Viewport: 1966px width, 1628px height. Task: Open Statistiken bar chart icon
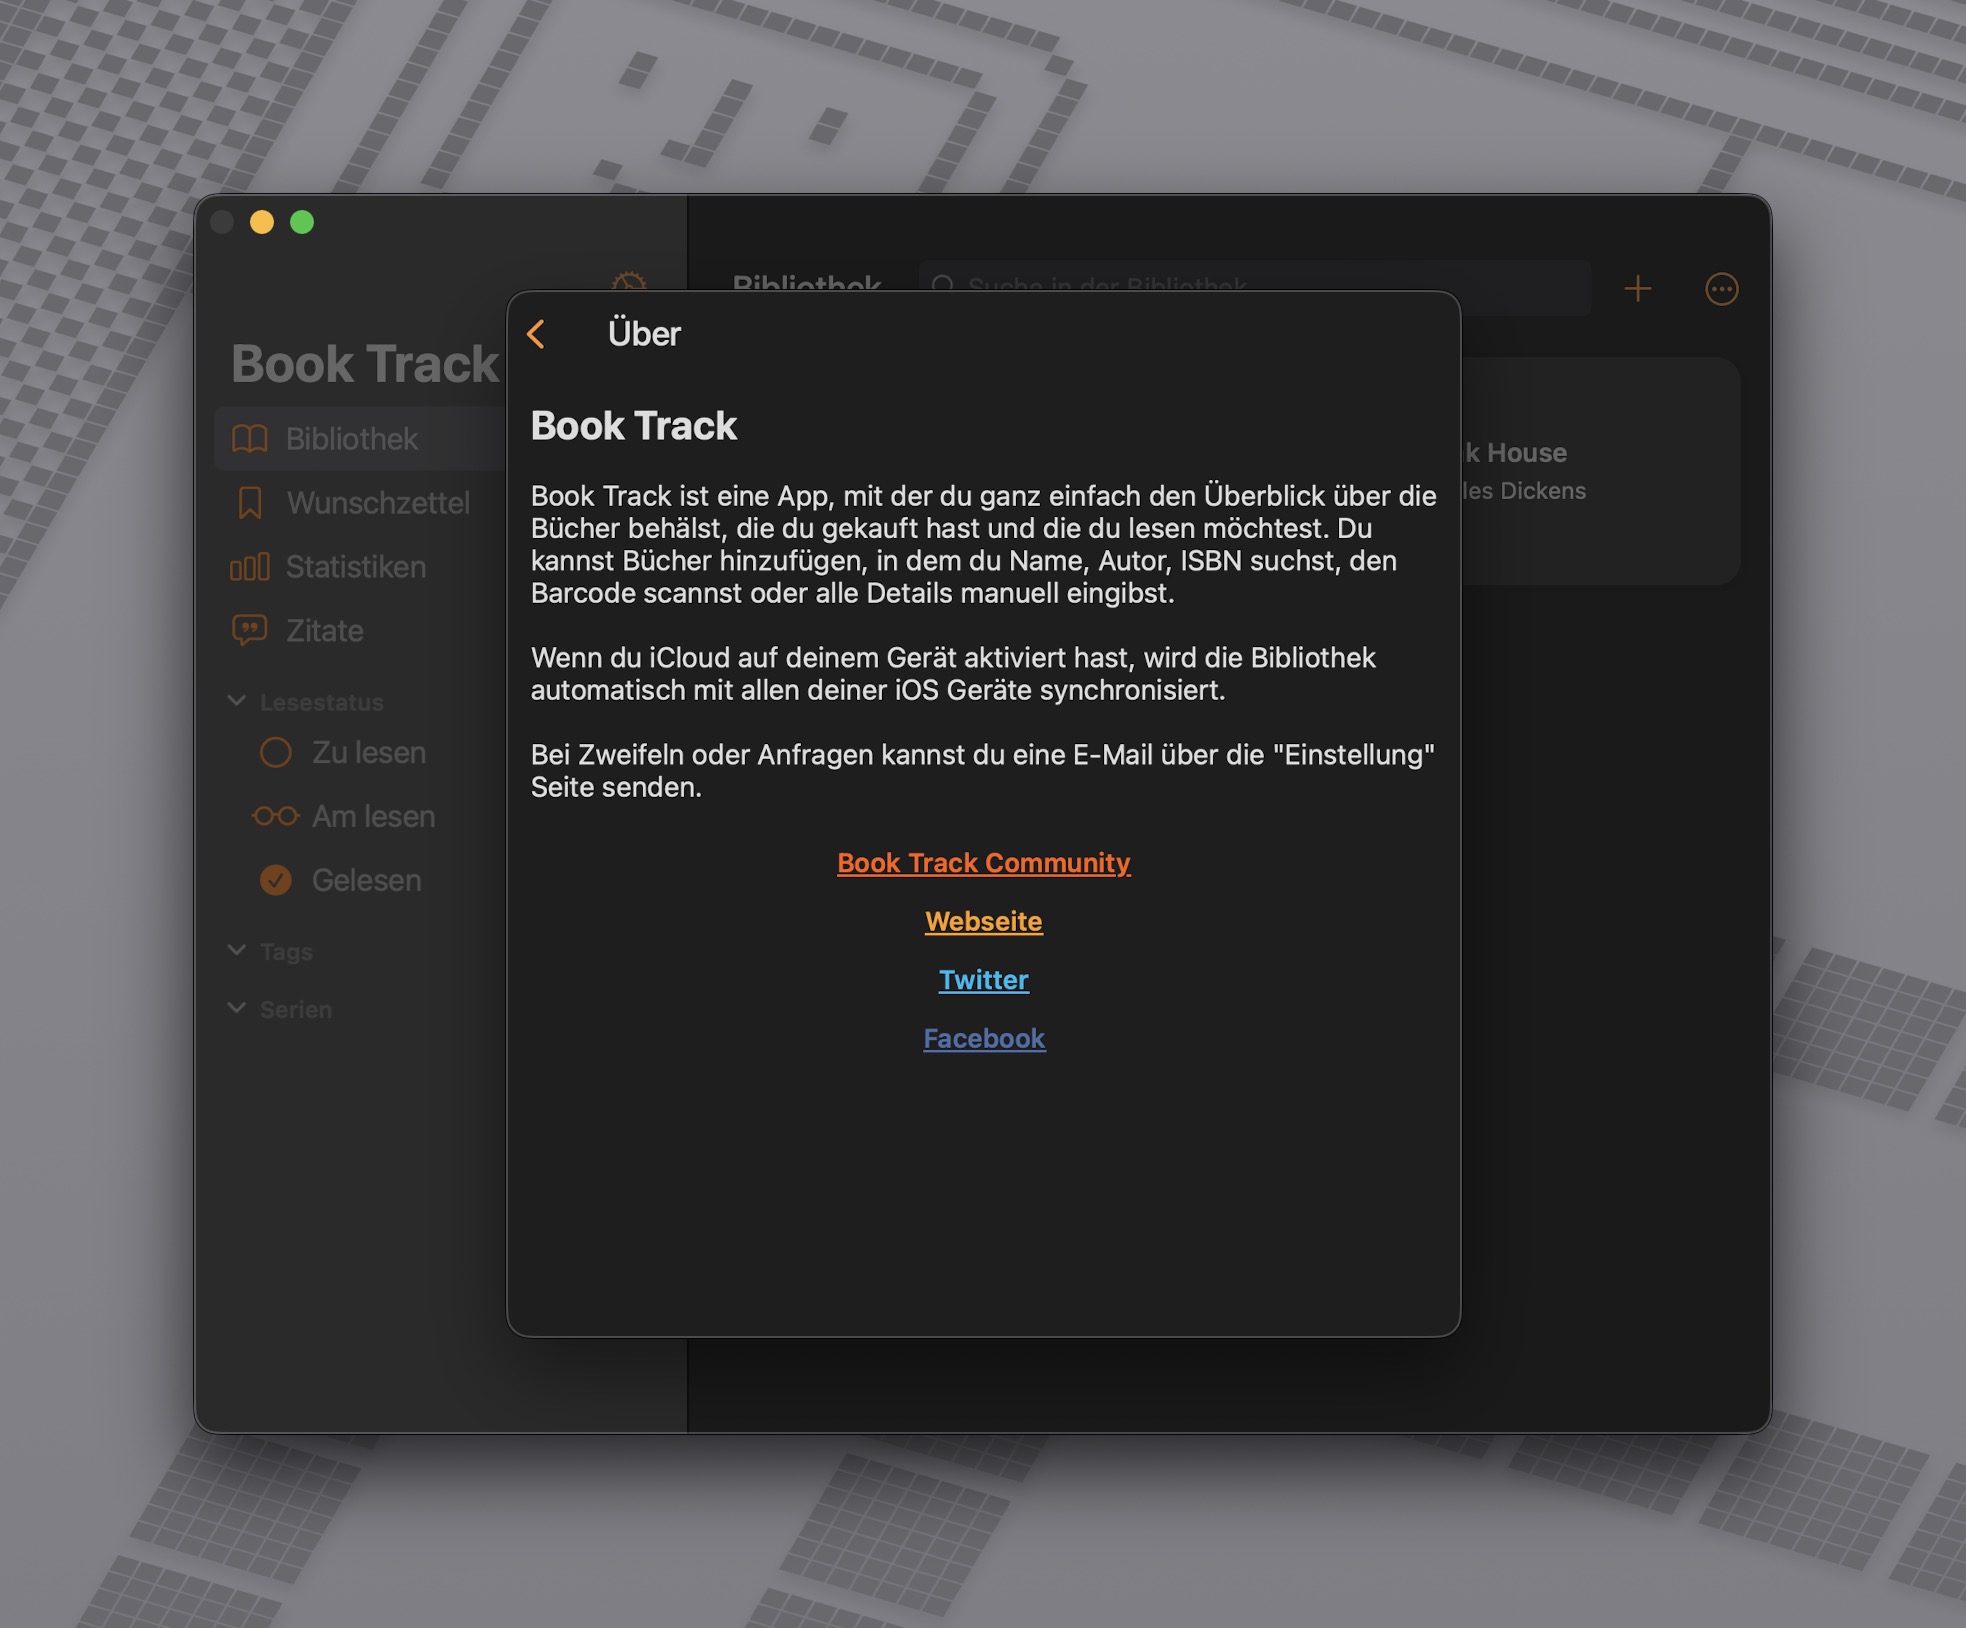coord(250,567)
